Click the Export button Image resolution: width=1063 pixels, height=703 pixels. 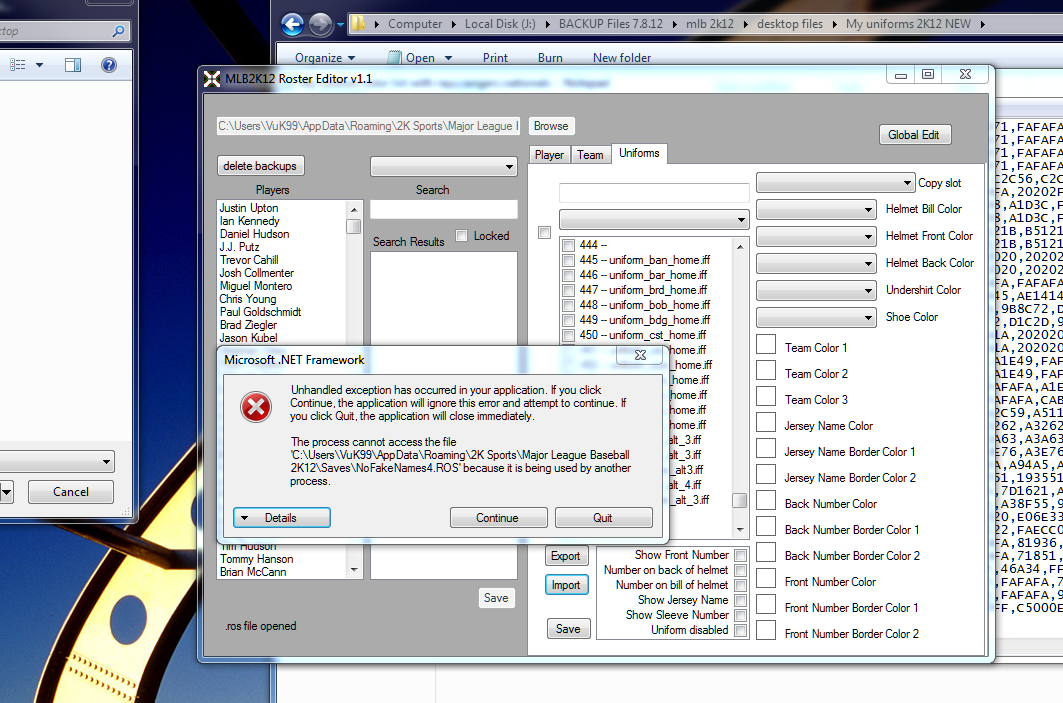[566, 556]
